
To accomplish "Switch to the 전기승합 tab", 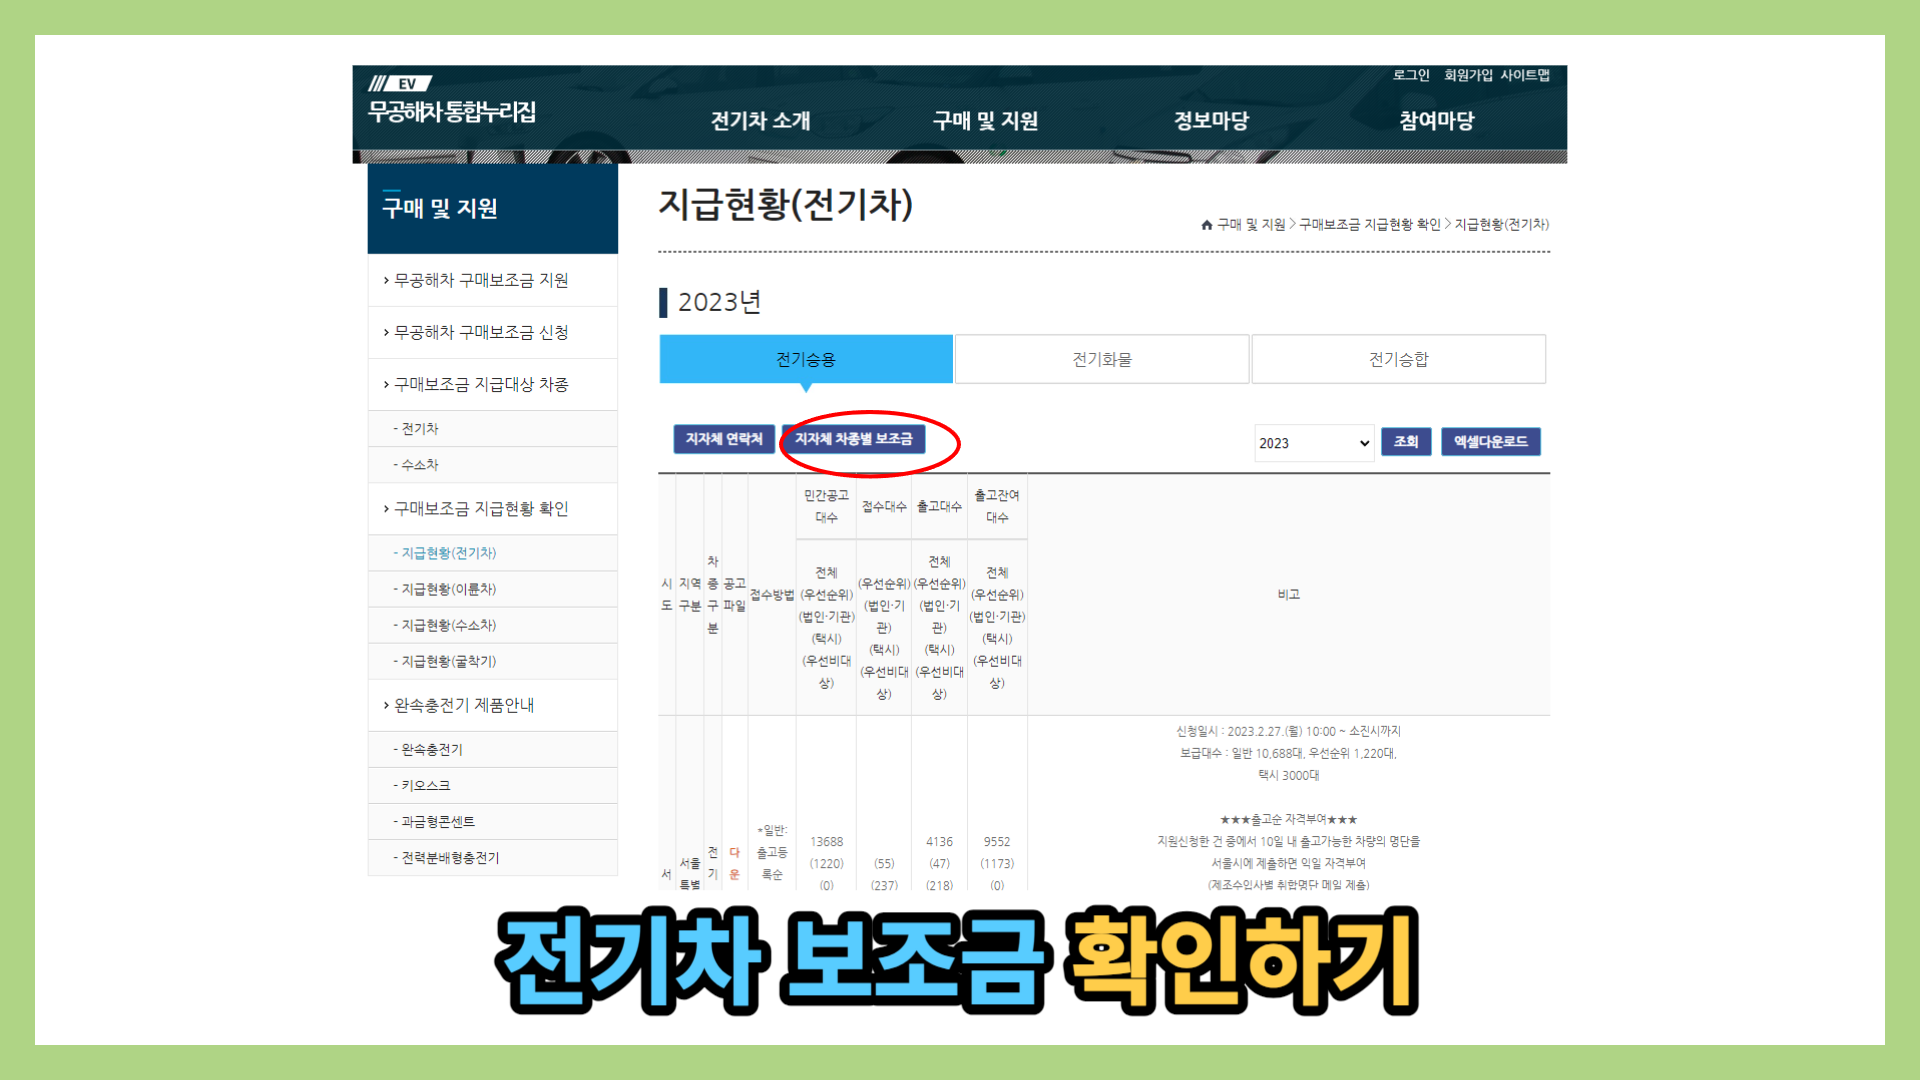I will tap(1398, 359).
